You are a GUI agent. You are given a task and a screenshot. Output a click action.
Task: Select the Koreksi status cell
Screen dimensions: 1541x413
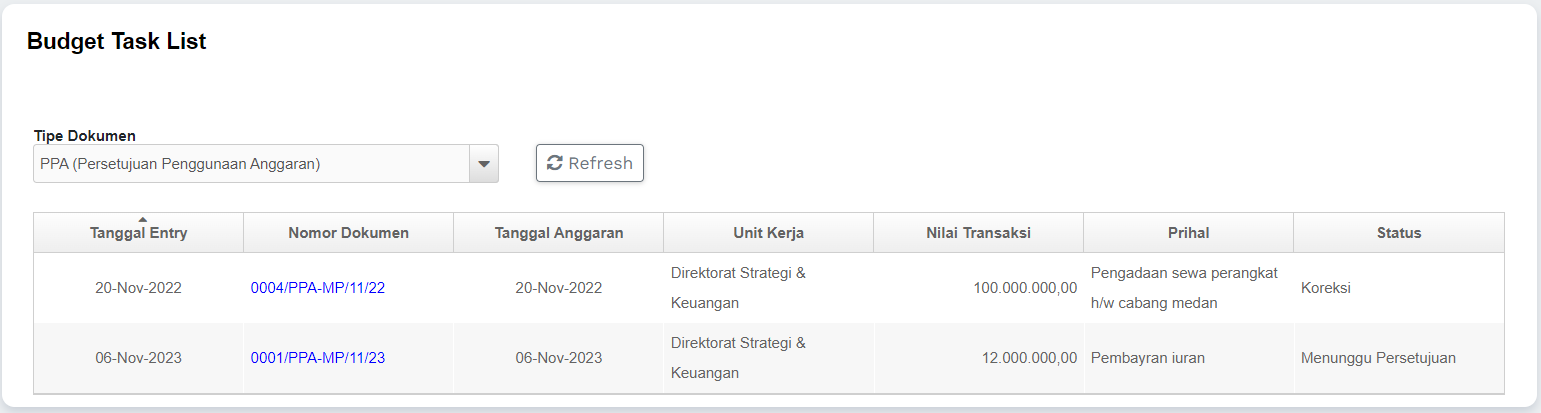pyautogui.click(x=1326, y=288)
